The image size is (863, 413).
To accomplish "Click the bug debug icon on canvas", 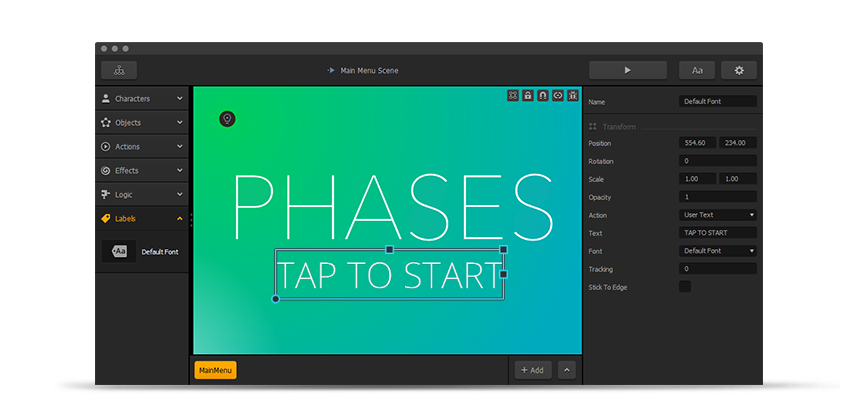I will pos(573,95).
